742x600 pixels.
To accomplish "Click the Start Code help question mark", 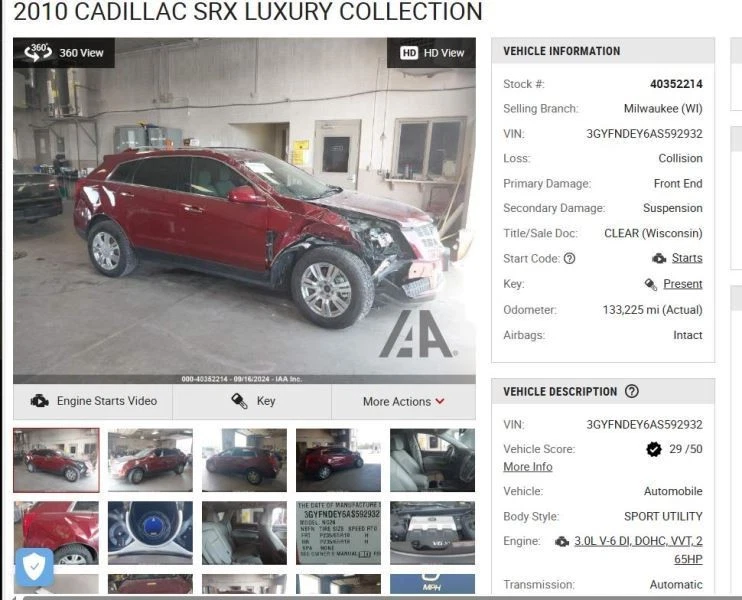I will click(x=570, y=258).
